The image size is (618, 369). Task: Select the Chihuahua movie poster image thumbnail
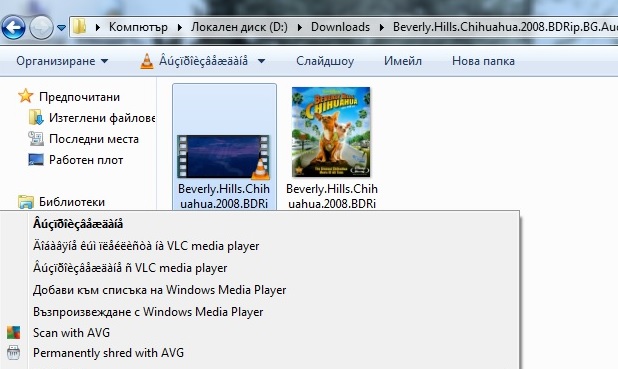click(x=331, y=132)
